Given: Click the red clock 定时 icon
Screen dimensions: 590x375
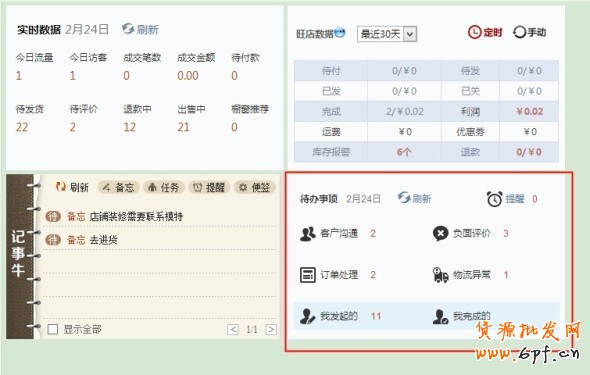Looking at the screenshot, I should 474,32.
